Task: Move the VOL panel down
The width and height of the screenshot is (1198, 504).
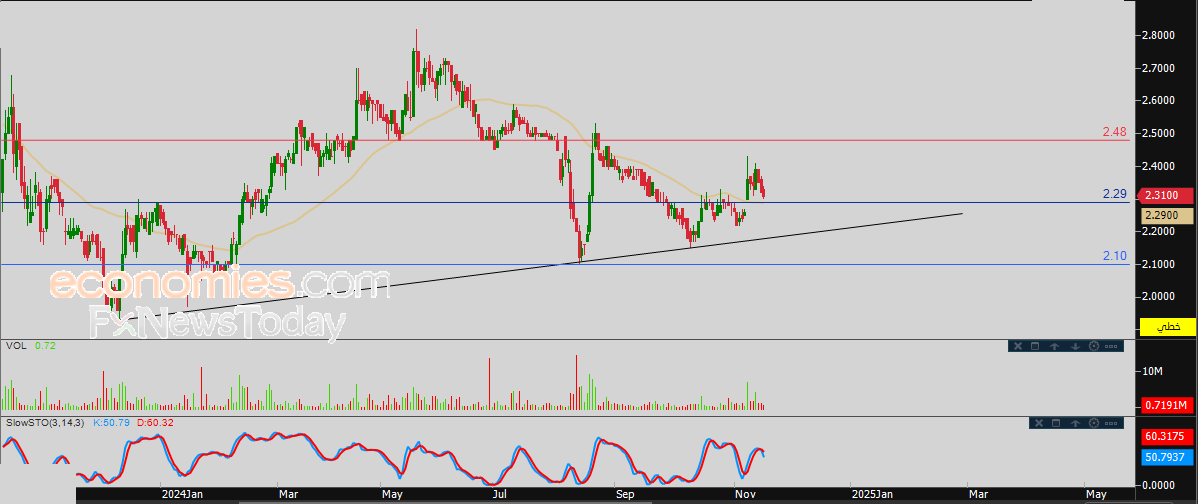Action: point(1076,347)
